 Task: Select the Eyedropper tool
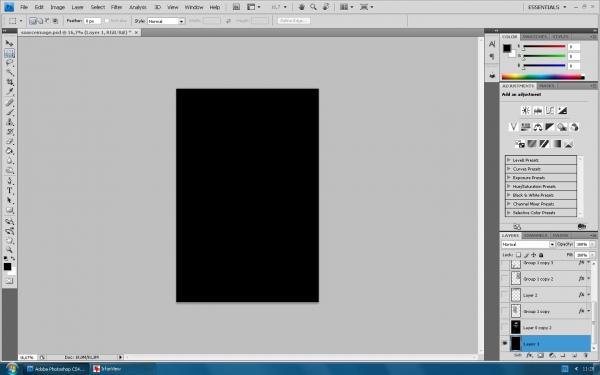tap(10, 92)
